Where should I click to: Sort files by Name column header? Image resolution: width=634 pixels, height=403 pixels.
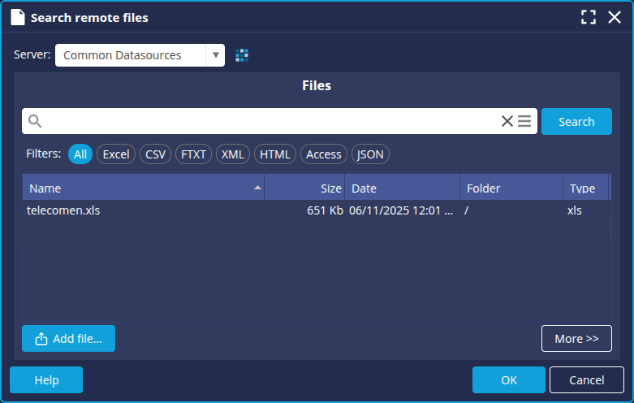[x=140, y=188]
